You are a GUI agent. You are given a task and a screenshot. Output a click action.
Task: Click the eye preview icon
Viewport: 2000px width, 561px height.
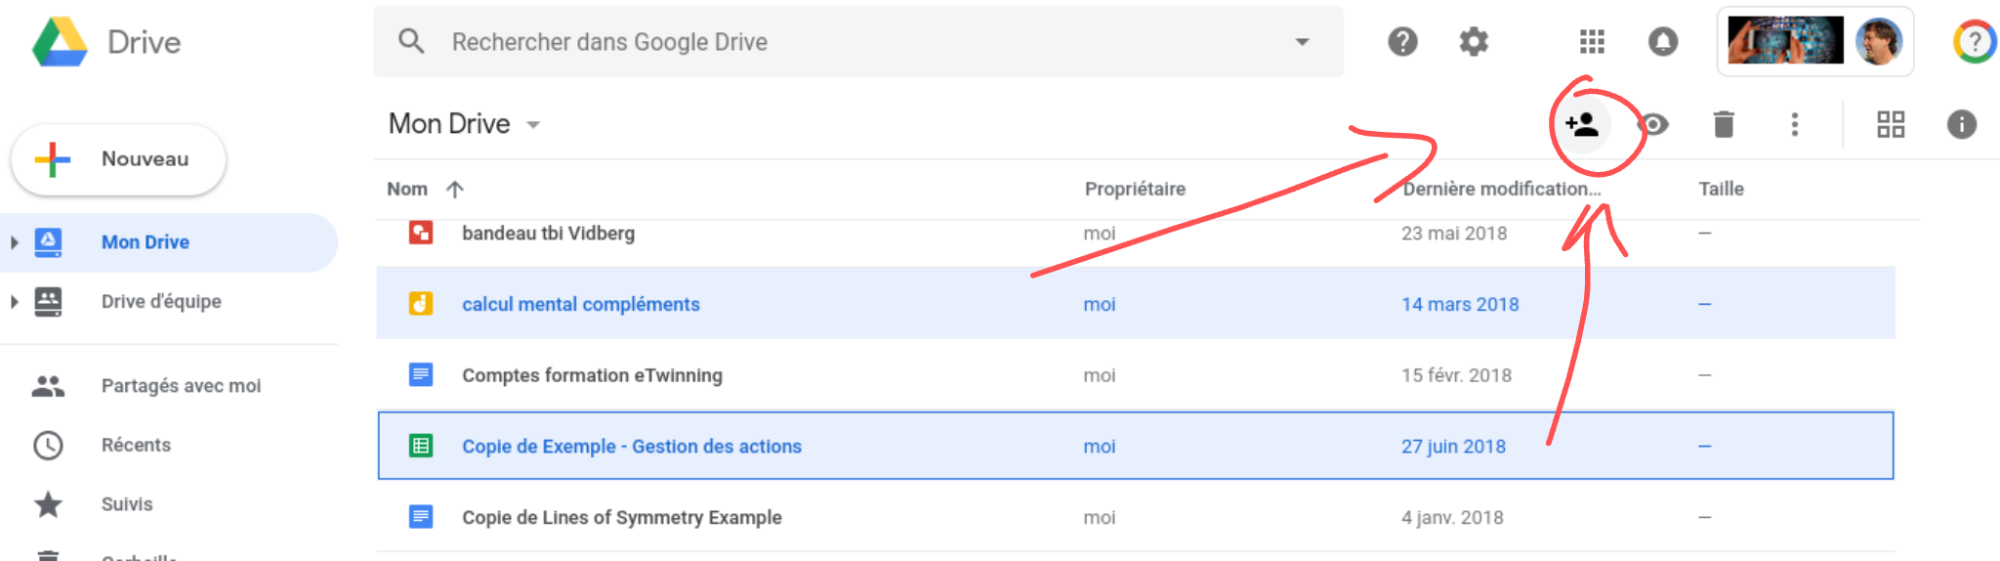pyautogui.click(x=1655, y=125)
